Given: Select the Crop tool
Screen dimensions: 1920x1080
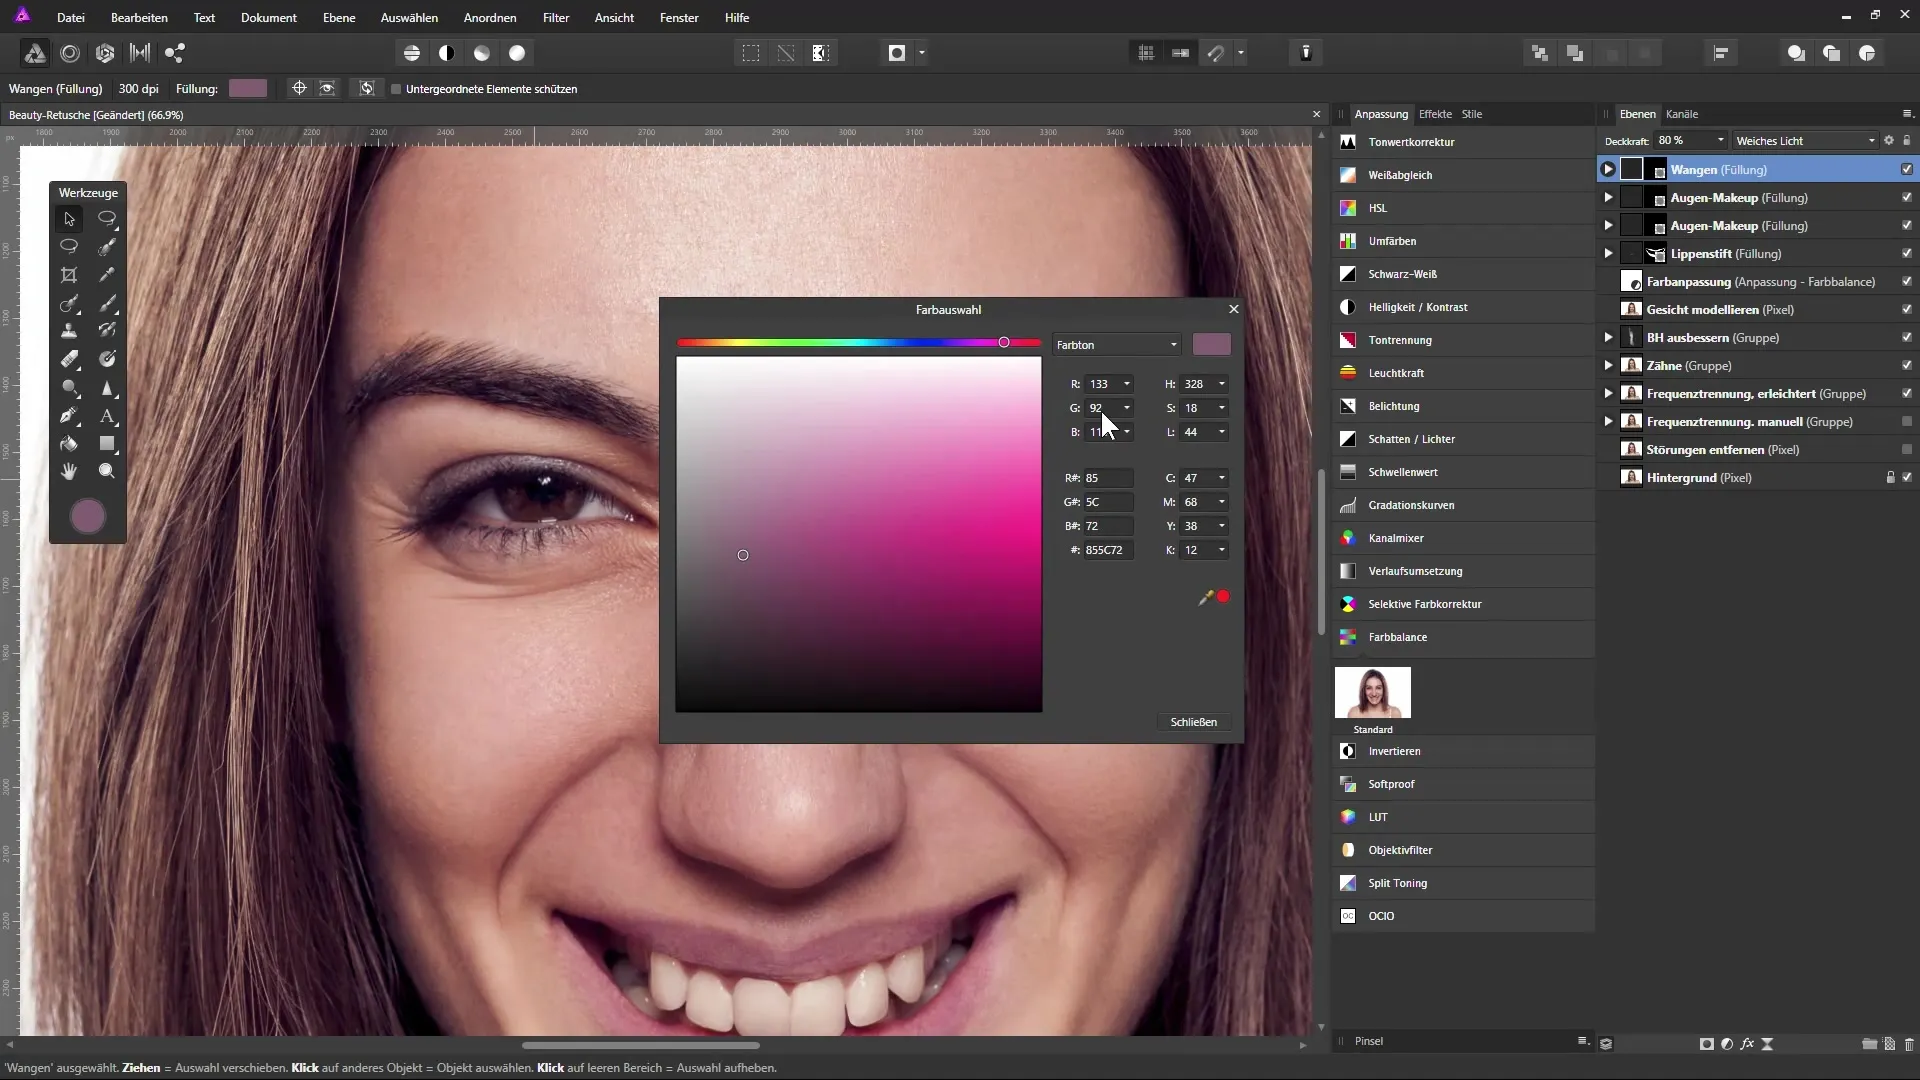Looking at the screenshot, I should pos(69,275).
